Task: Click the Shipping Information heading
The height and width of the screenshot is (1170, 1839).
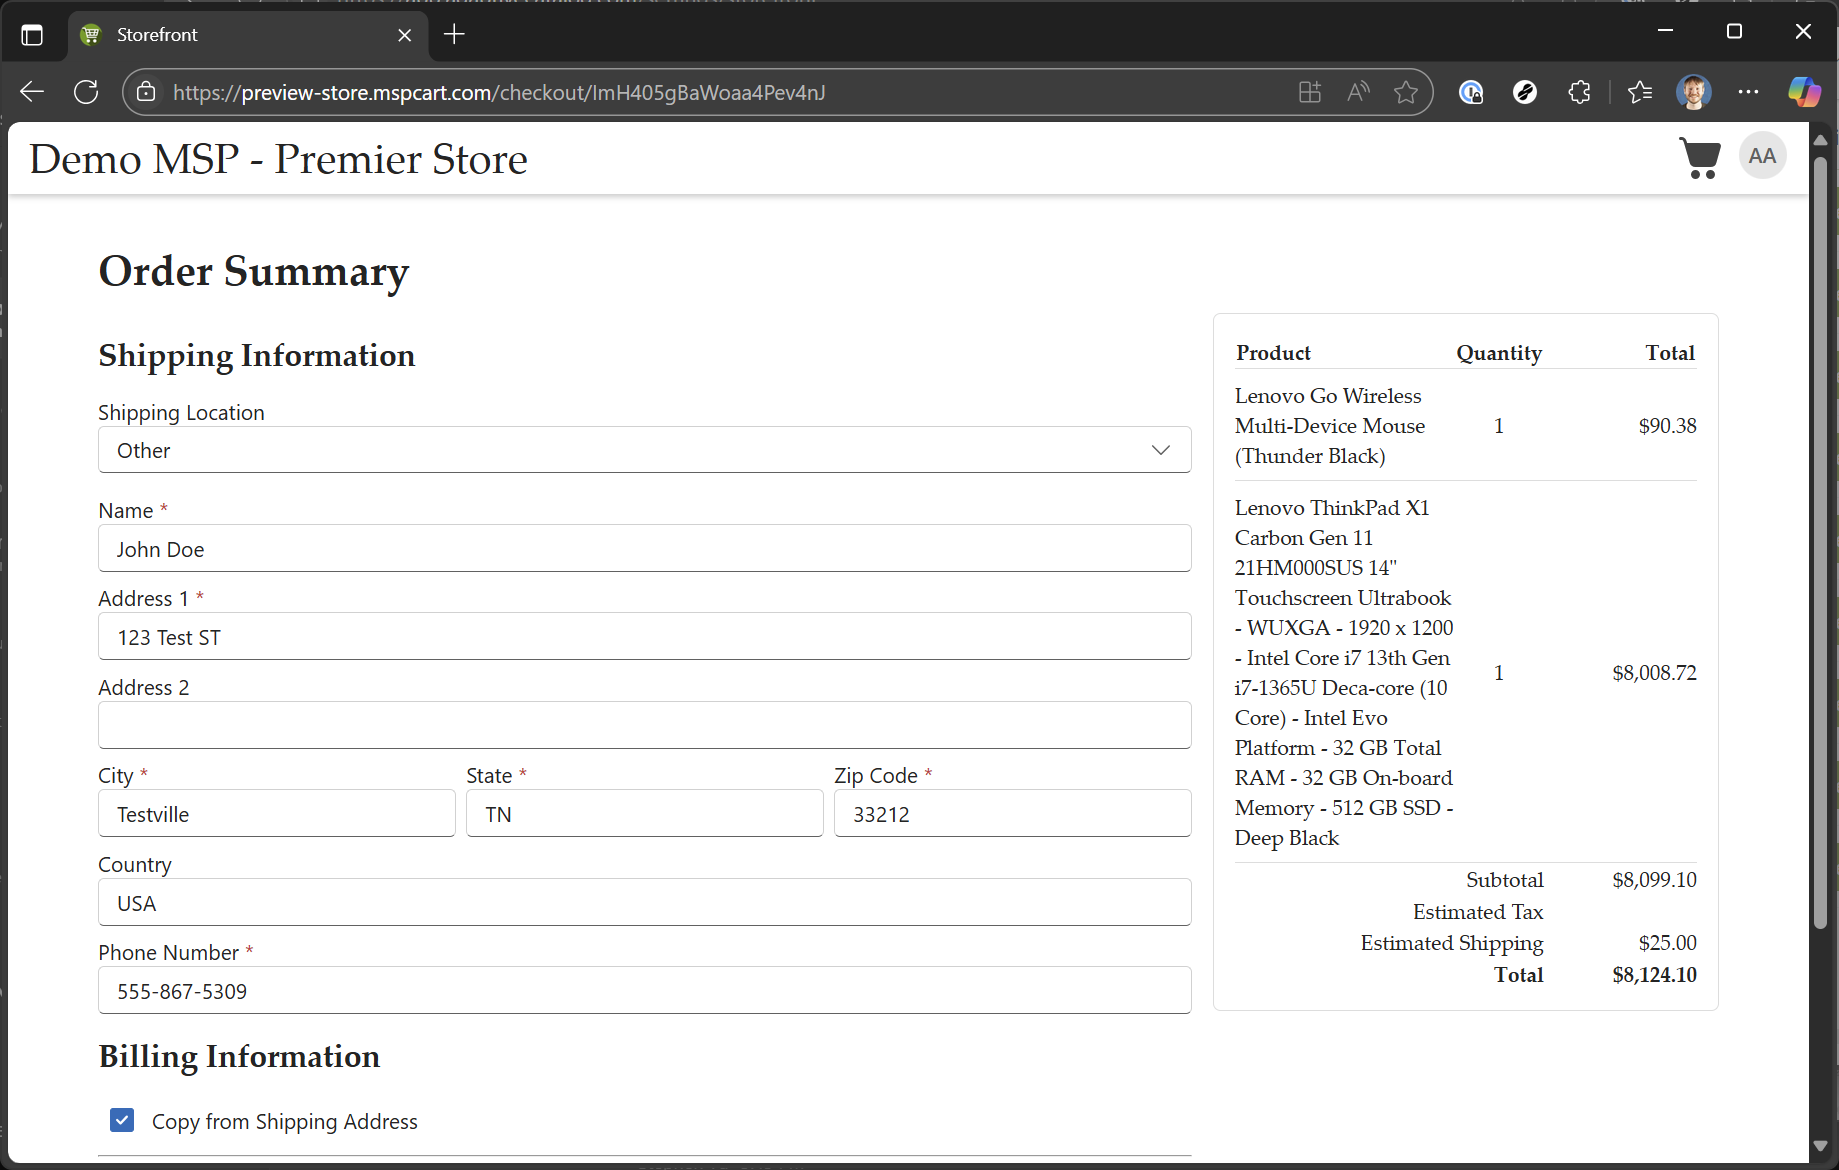Action: [x=257, y=356]
